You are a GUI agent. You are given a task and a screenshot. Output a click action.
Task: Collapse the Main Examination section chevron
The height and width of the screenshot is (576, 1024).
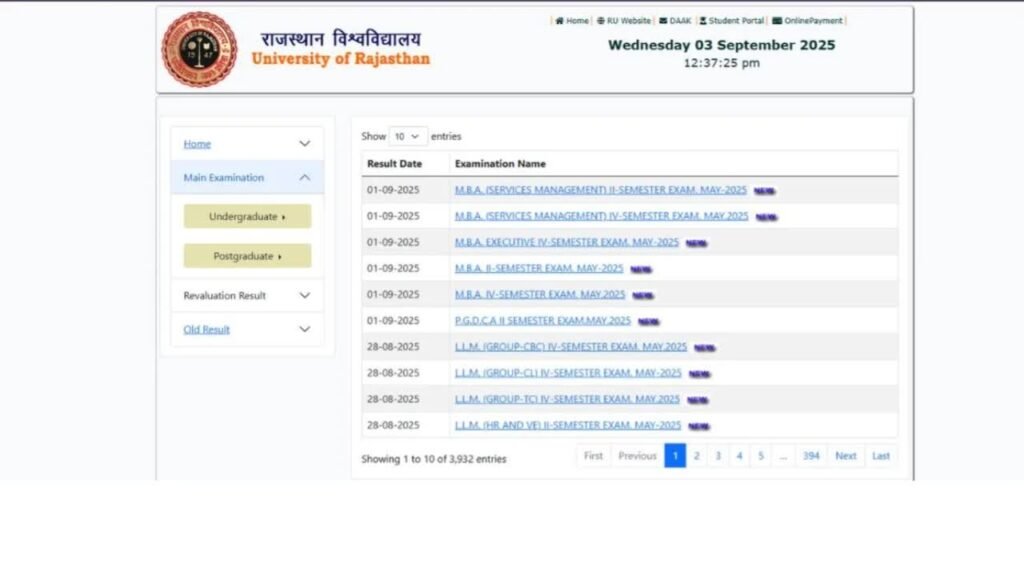click(x=304, y=178)
